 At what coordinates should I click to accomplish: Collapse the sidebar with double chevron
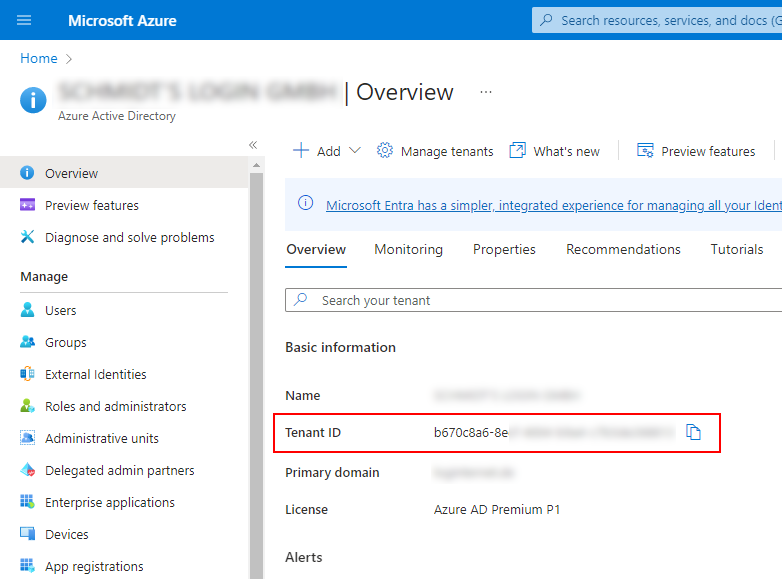pyautogui.click(x=253, y=145)
